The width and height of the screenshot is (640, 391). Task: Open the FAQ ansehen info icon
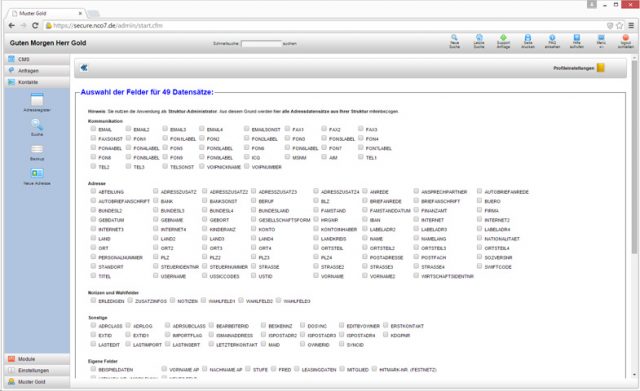pos(552,38)
